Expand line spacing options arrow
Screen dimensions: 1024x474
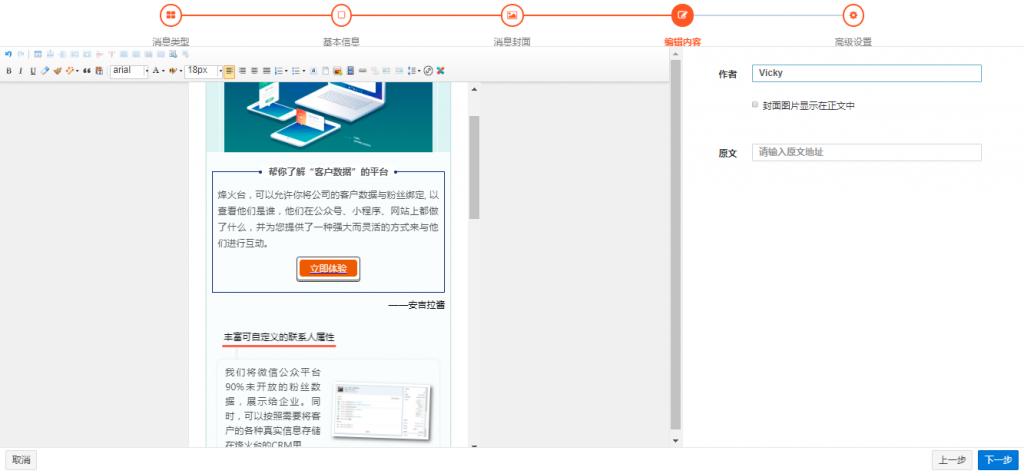419,71
